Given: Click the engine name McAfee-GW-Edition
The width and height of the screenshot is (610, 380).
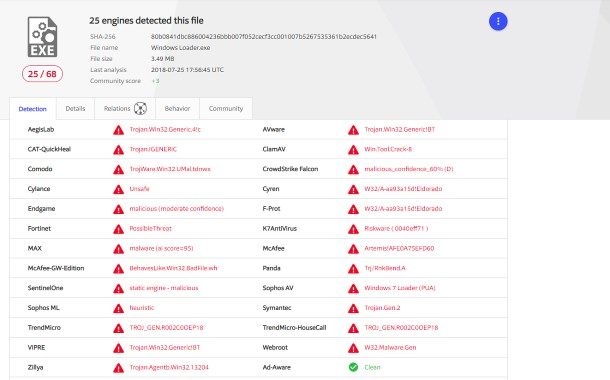Looking at the screenshot, I should (x=56, y=268).
